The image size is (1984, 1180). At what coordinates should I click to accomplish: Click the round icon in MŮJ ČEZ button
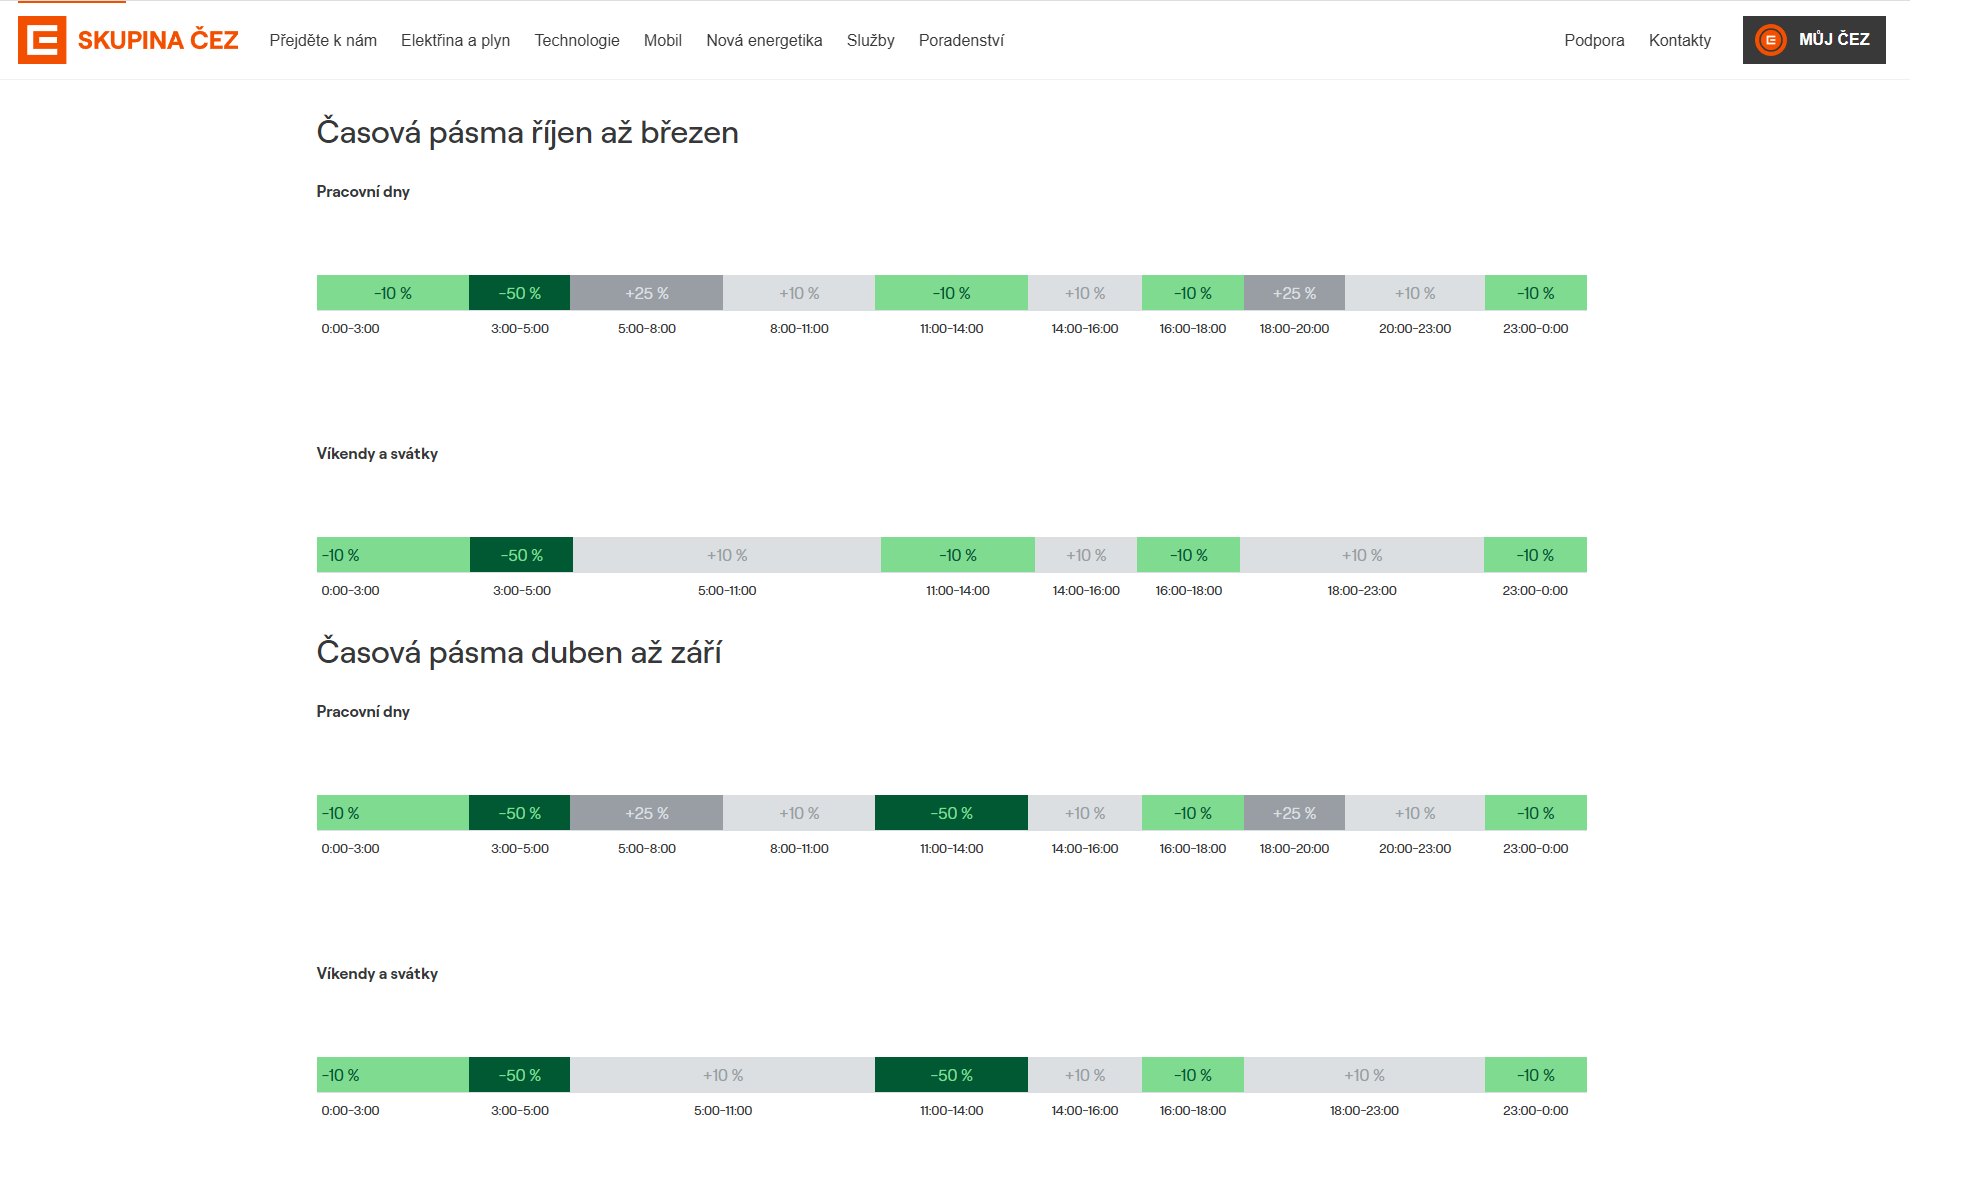(x=1771, y=40)
